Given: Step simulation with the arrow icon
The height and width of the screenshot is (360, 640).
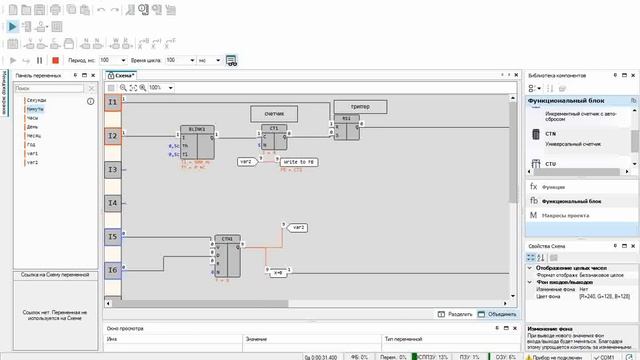Looking at the screenshot, I should point(26,60).
